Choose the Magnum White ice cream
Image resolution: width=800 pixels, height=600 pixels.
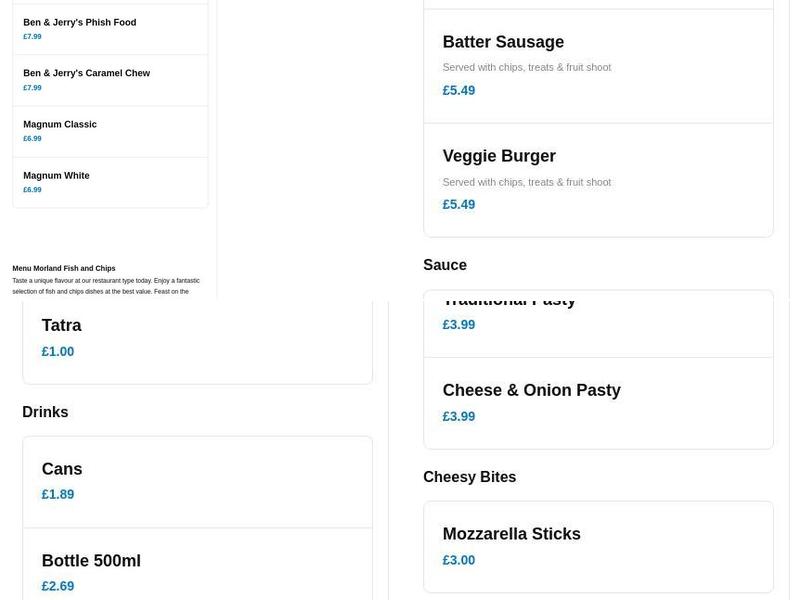[55, 175]
